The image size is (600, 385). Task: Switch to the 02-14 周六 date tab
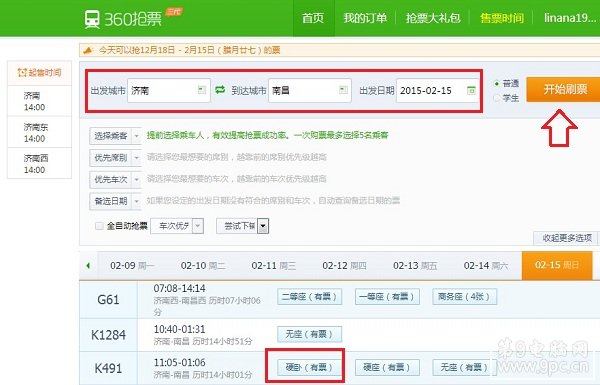click(486, 265)
